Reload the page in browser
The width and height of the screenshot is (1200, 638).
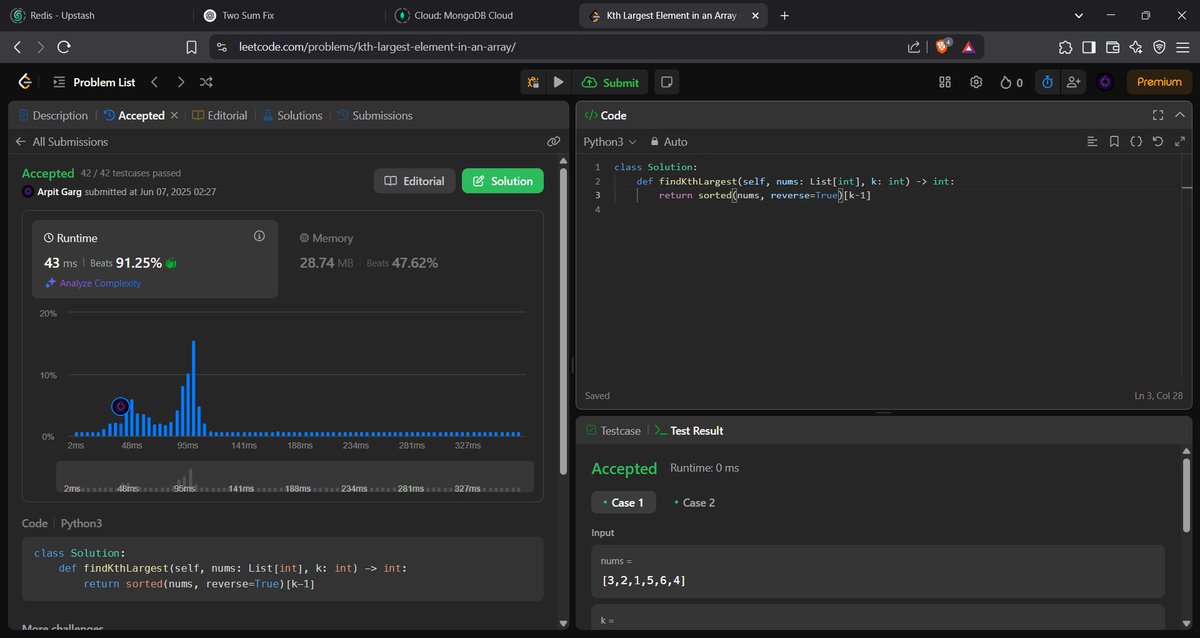pos(64,47)
